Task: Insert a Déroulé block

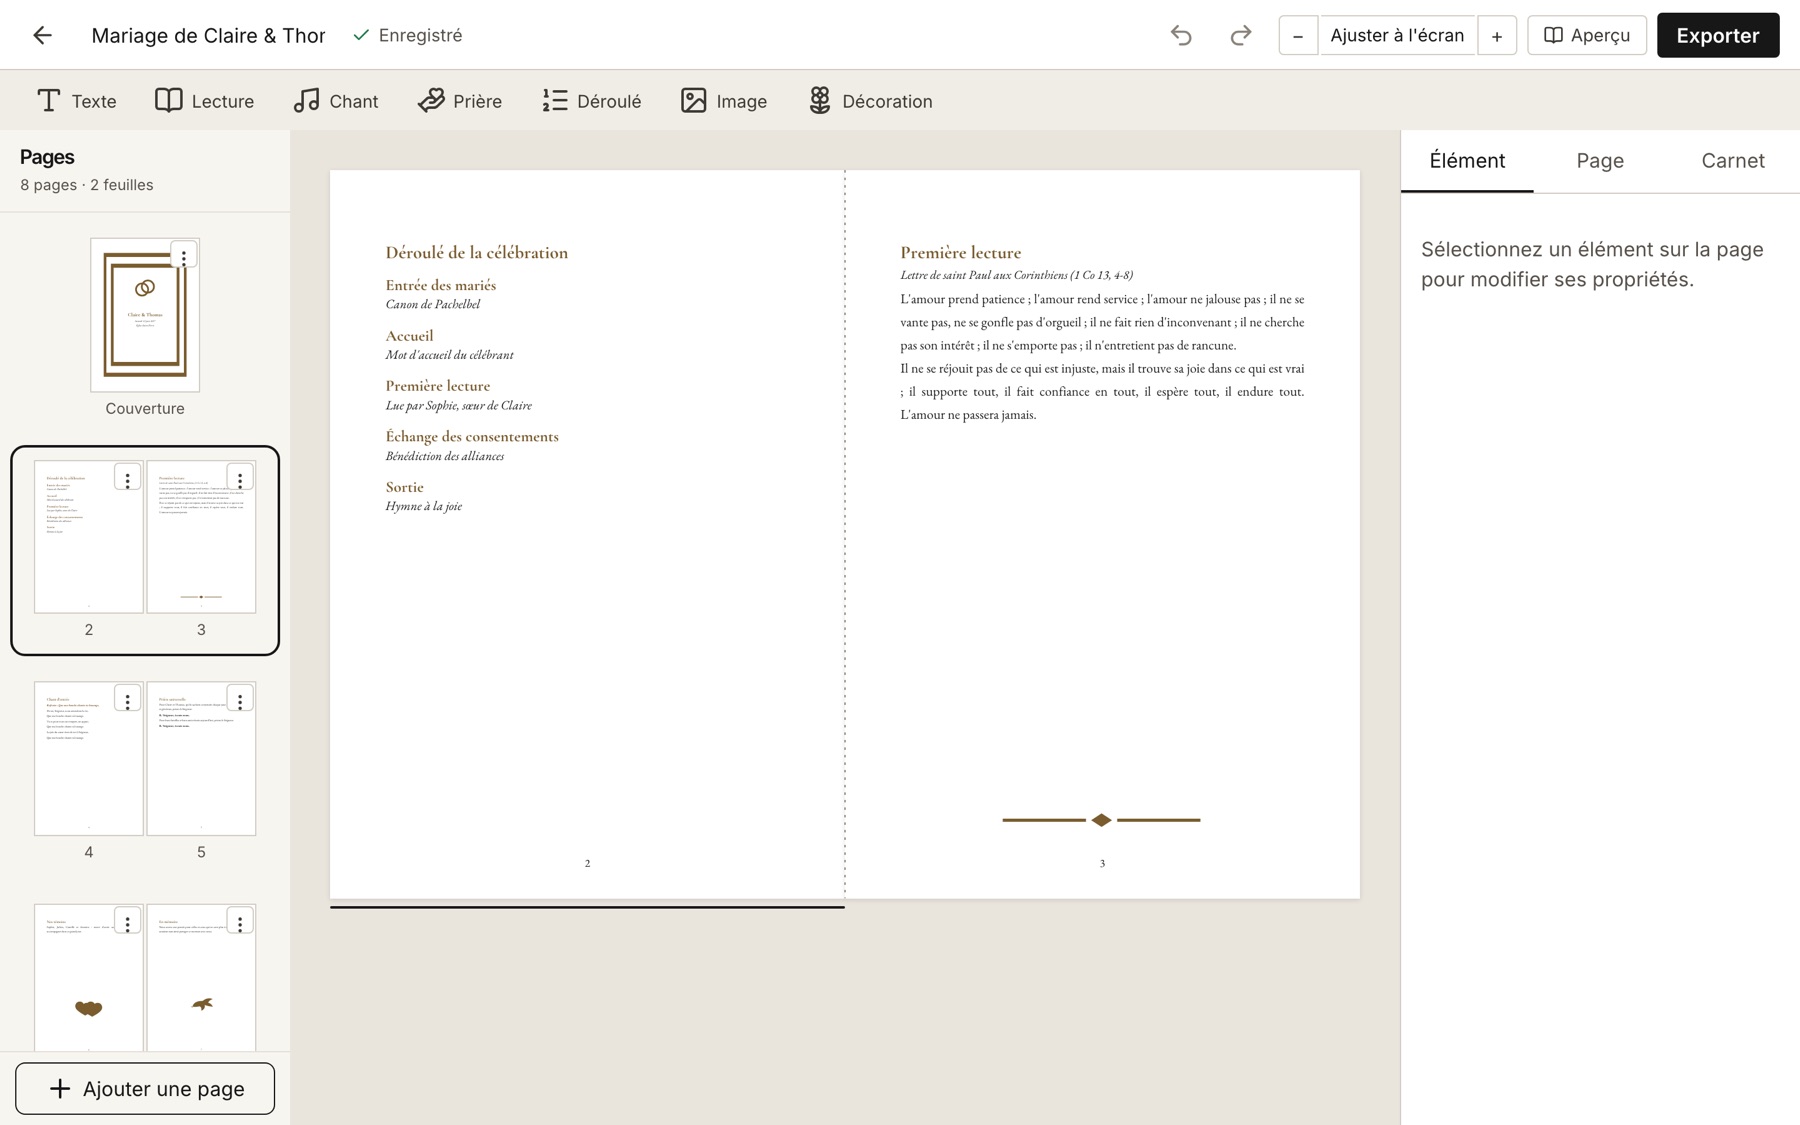Action: coord(591,101)
